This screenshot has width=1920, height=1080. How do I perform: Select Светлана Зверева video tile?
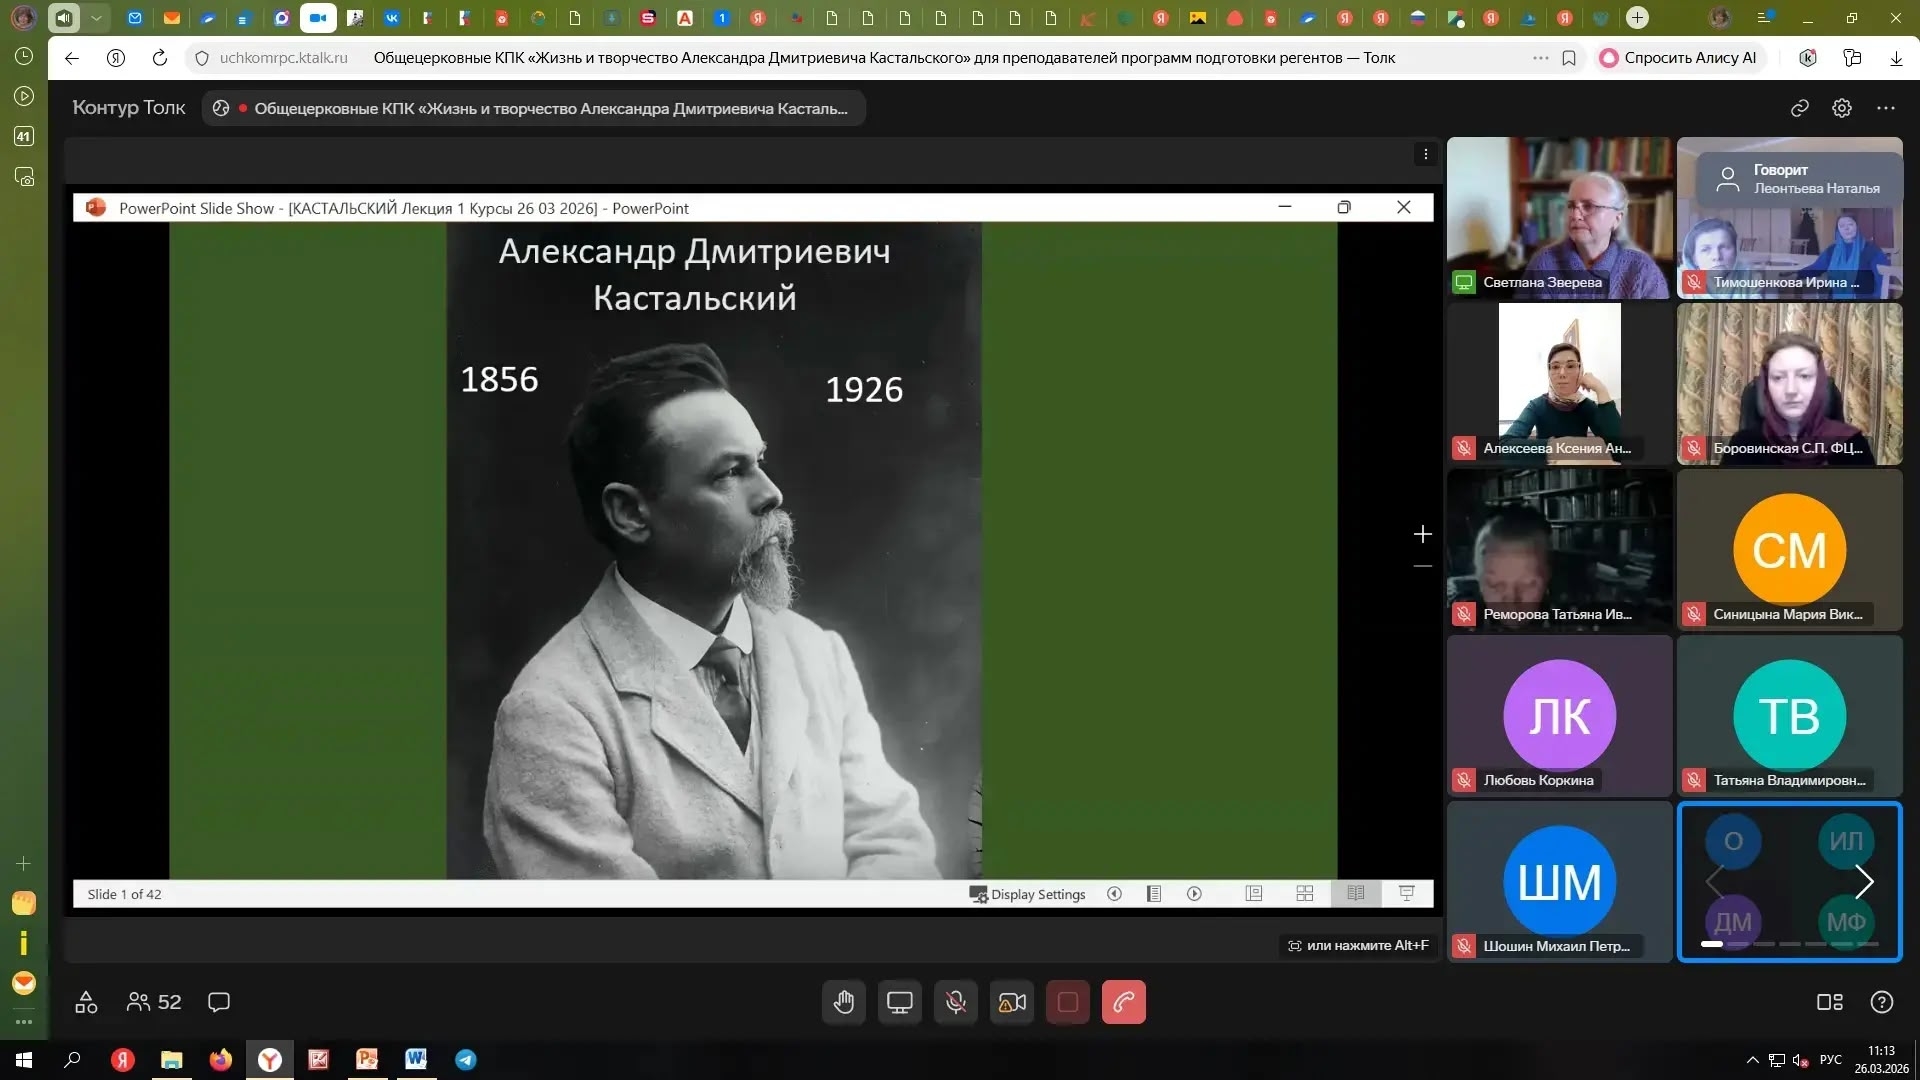point(1558,217)
